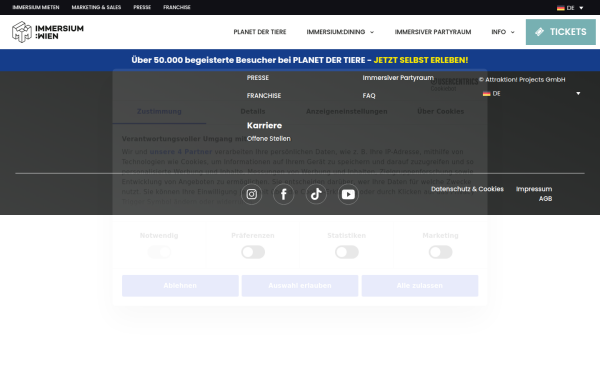Switch to the Anzeigeneinstellungen tab
This screenshot has width=600, height=375.
pyautogui.click(x=347, y=111)
